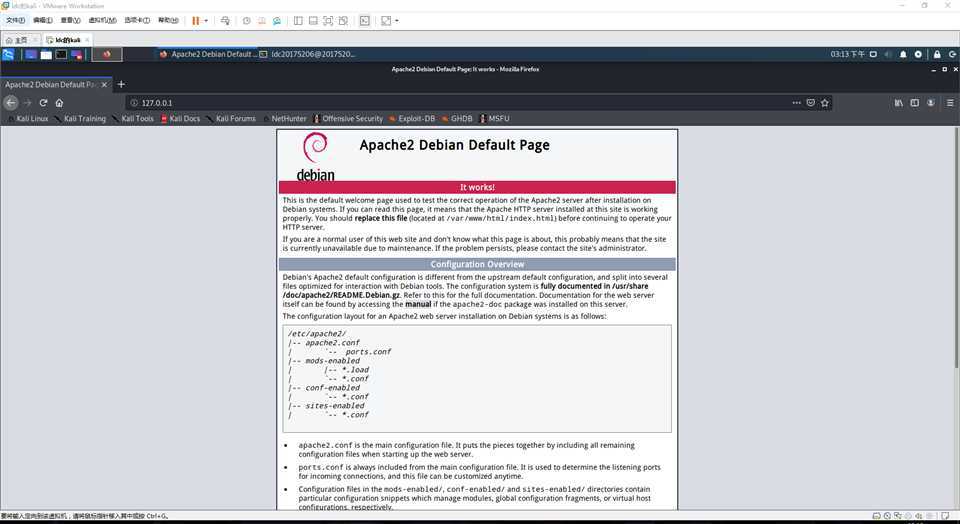The width and height of the screenshot is (960, 524).
Task: Click the Firefox home icon
Action: pyautogui.click(x=59, y=103)
